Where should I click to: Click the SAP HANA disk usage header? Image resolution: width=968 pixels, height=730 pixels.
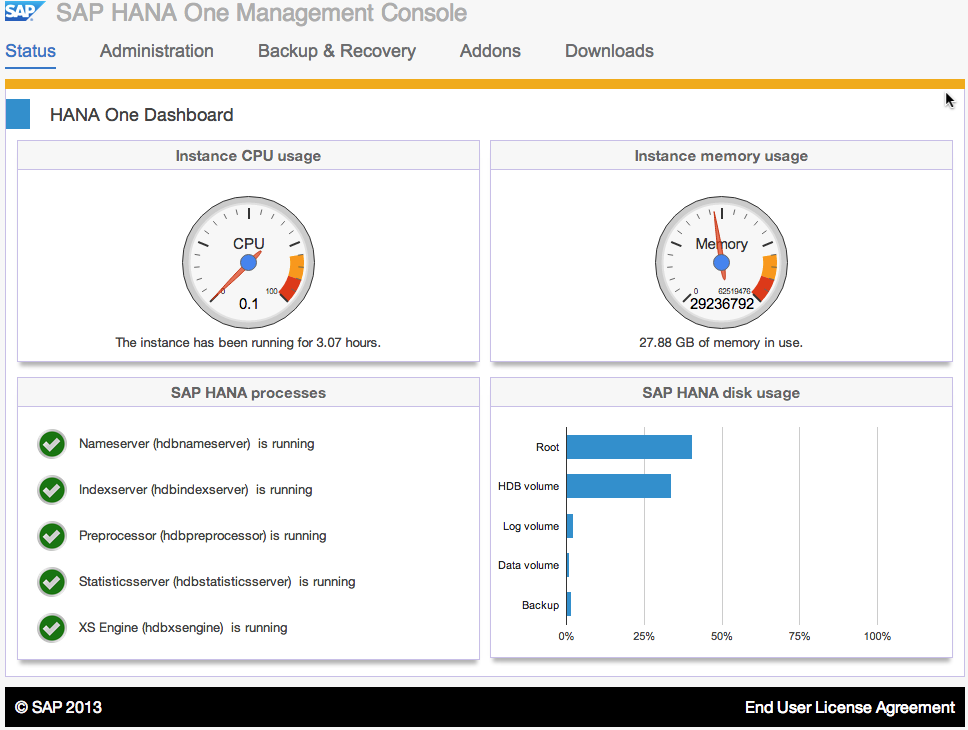click(721, 393)
